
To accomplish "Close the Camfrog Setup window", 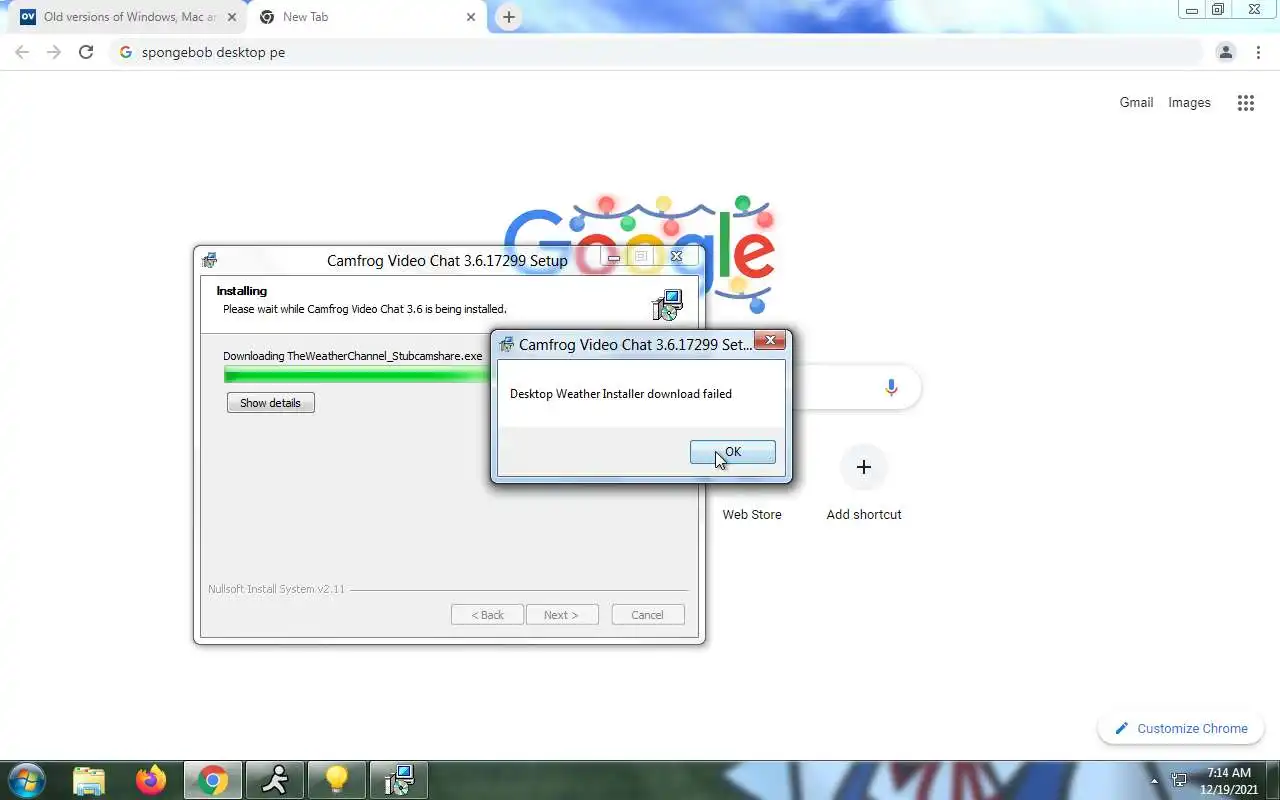I will (x=676, y=257).
